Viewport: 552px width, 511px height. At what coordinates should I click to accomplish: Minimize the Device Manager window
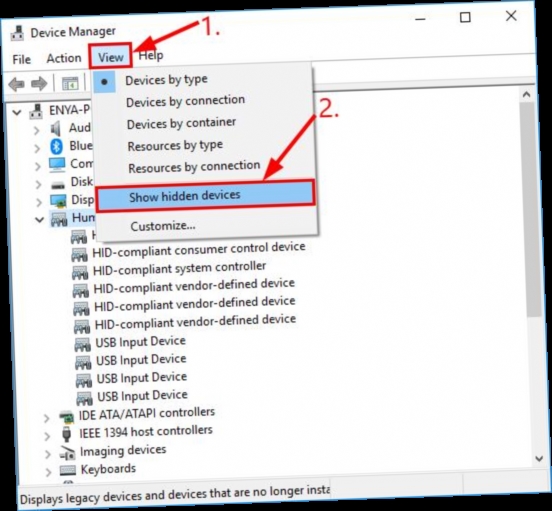pos(420,18)
